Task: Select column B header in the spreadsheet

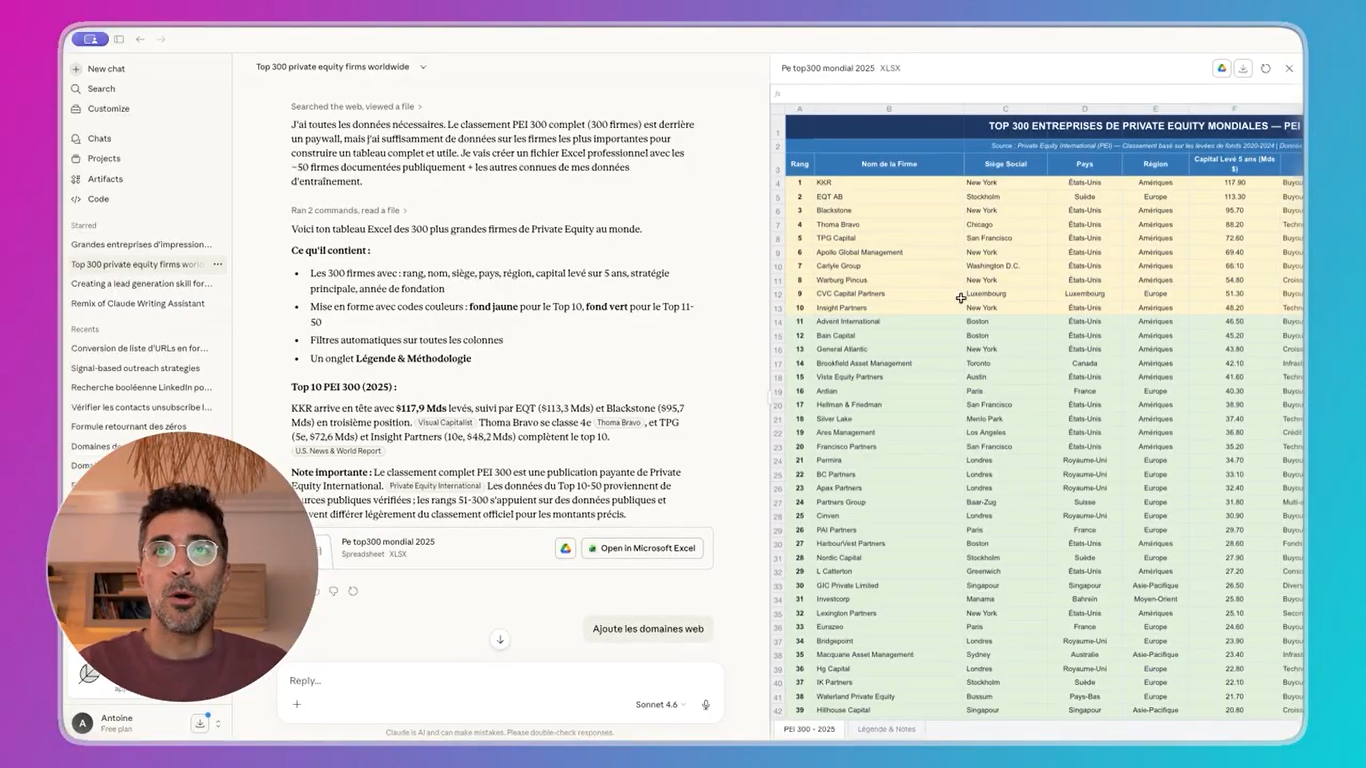Action: (889, 109)
